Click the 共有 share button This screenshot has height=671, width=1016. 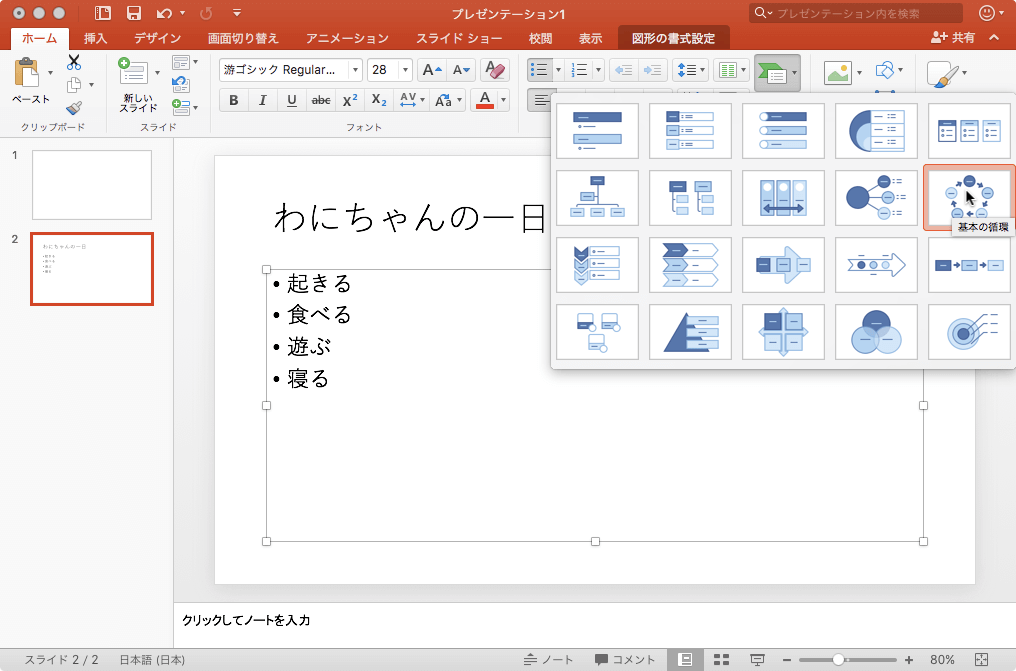953,37
